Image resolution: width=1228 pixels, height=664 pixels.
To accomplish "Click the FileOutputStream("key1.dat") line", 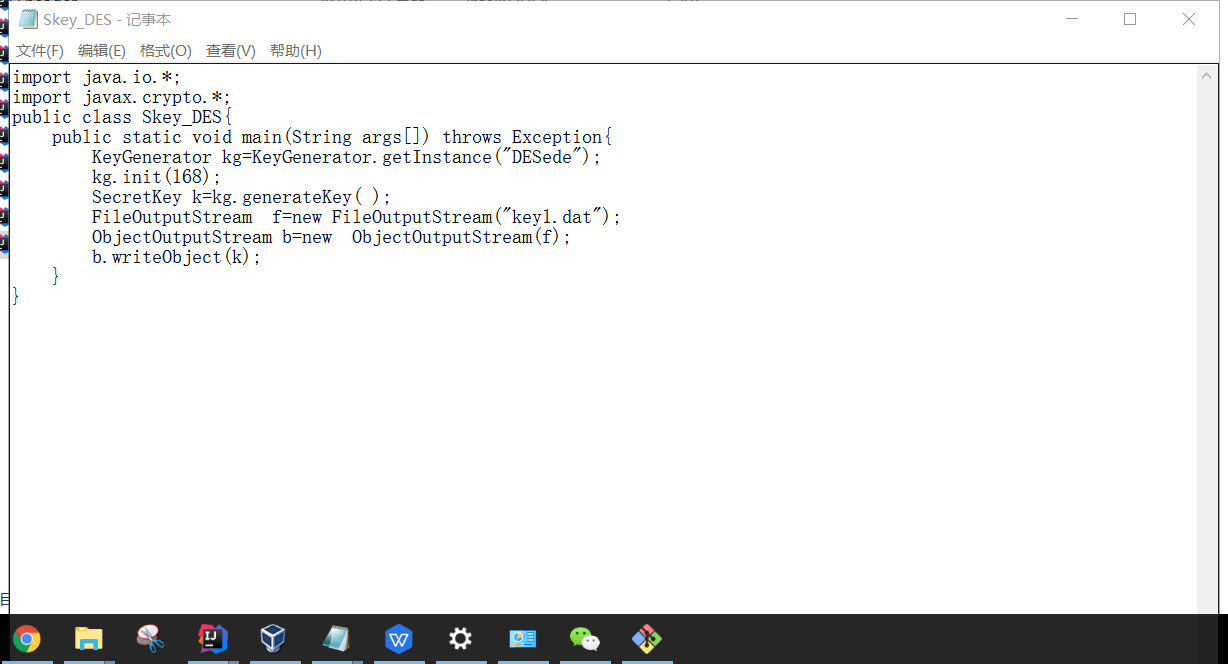I will pyautogui.click(x=357, y=217).
